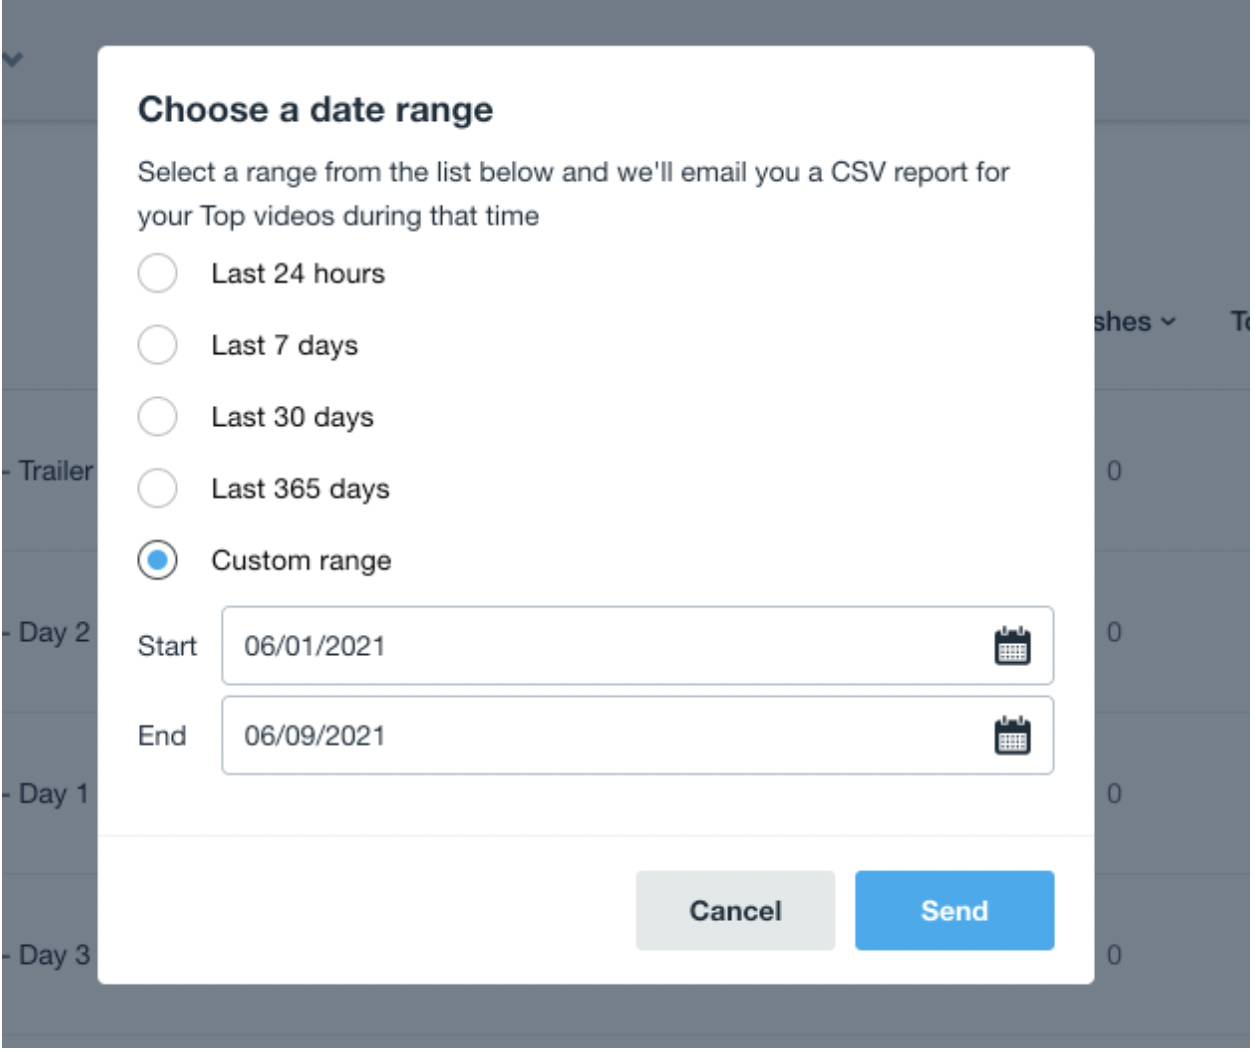Image resolution: width=1256 pixels, height=1052 pixels.
Task: Open the column dropdown ending in "shes"
Action: 1136,322
